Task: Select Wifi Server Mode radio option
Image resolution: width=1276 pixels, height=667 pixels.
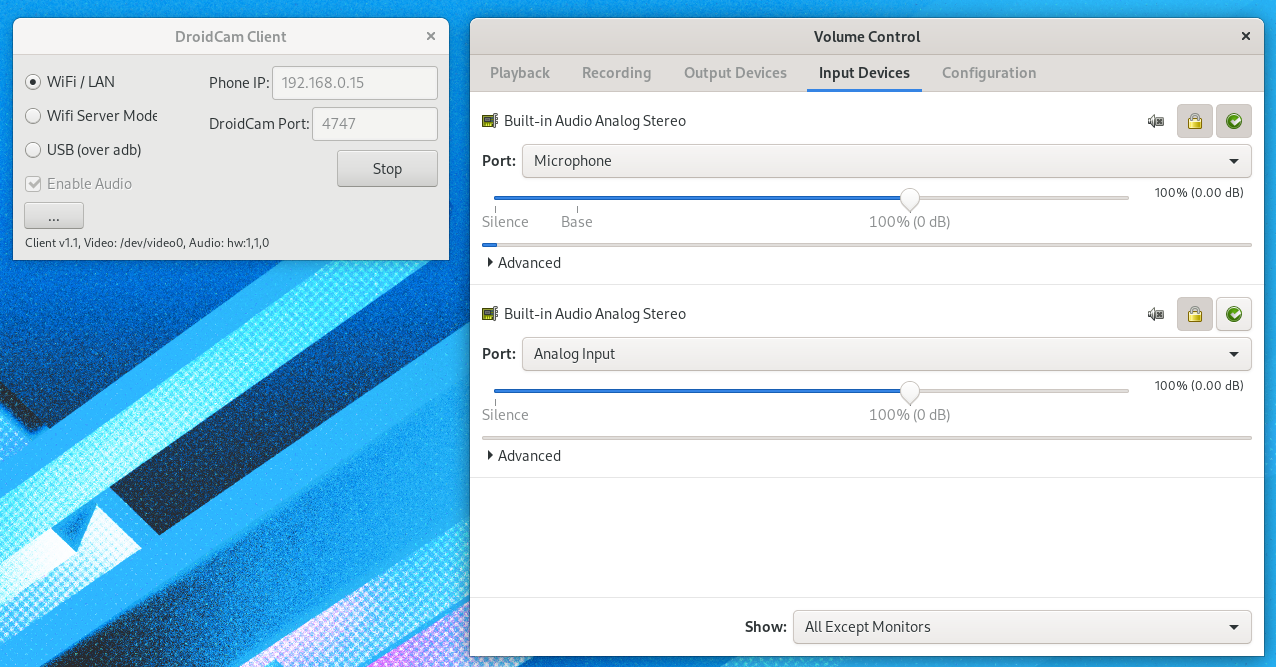Action: point(90,116)
